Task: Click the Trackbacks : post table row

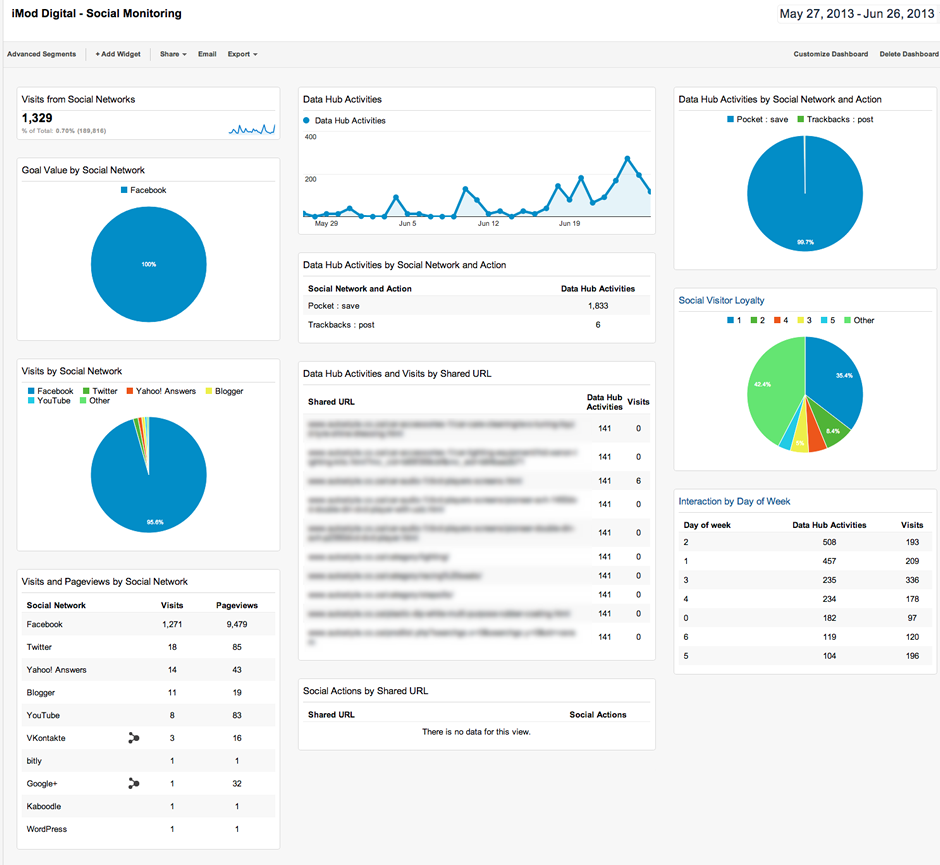Action: coord(477,325)
